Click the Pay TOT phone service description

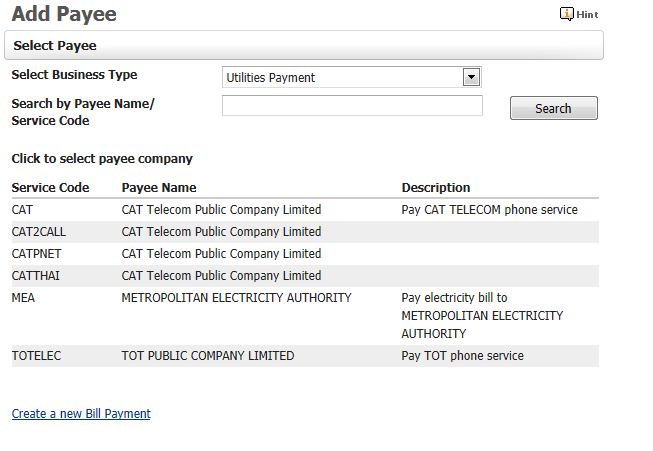click(463, 356)
